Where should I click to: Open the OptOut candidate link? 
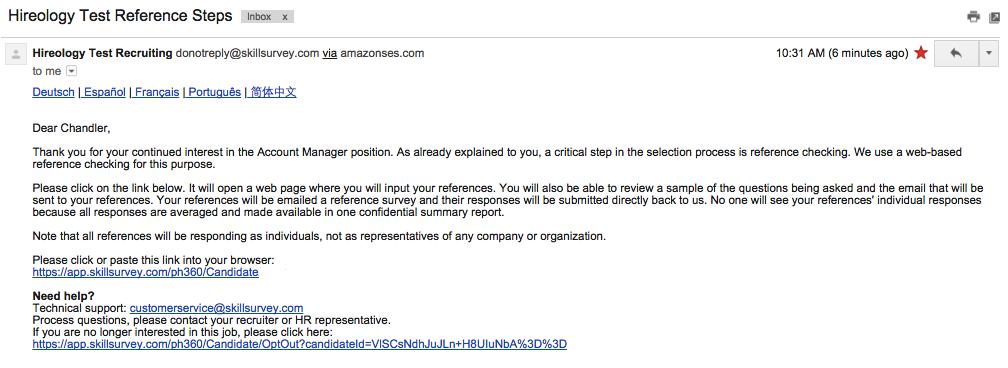(x=300, y=344)
